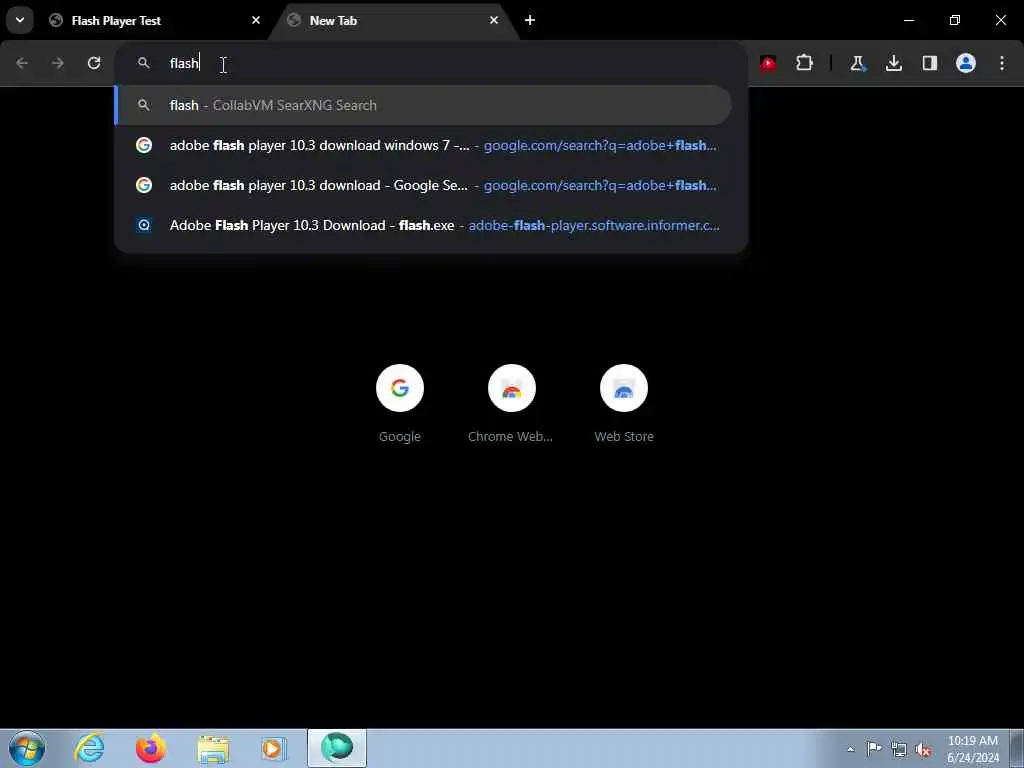The height and width of the screenshot is (768, 1024).
Task: Go back with the back arrow
Action: (x=22, y=63)
